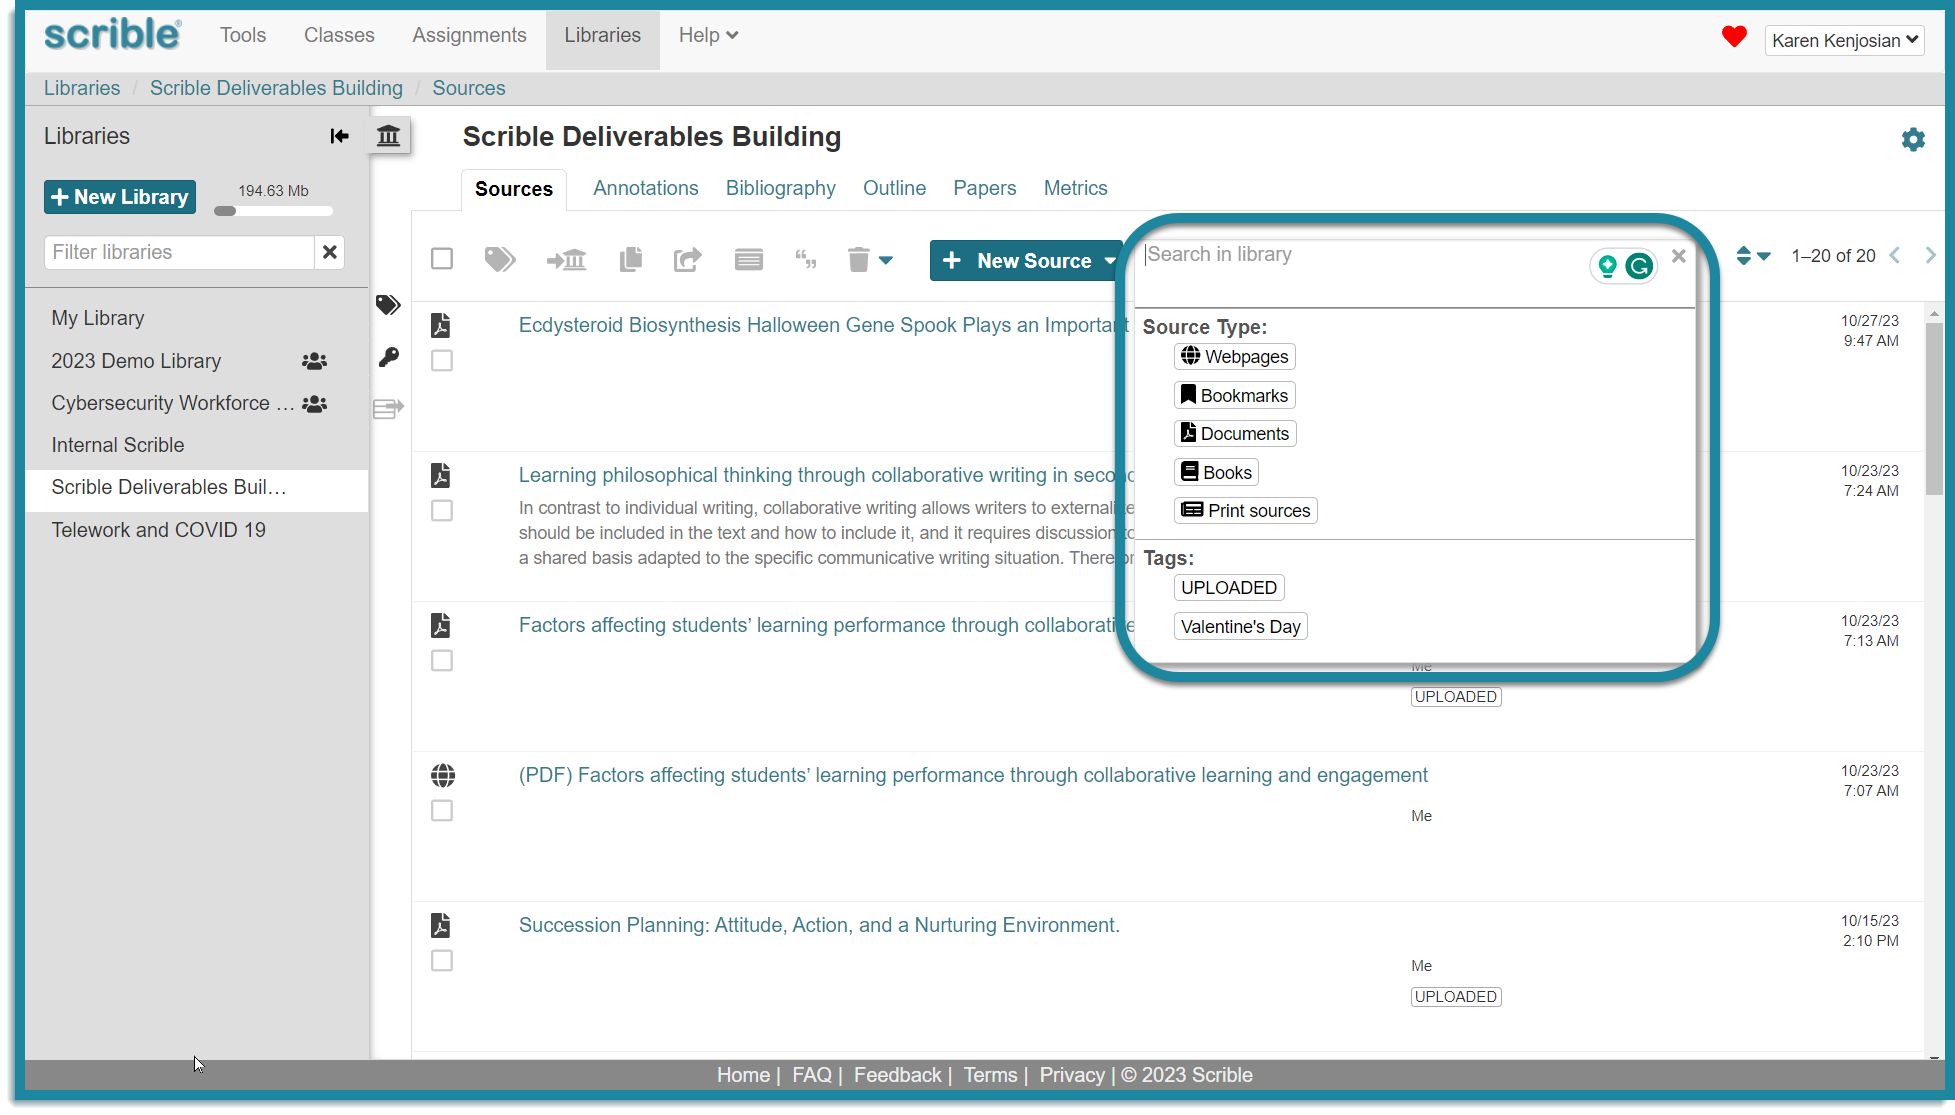Check the checkbox beside Ecdysteroid Biosynthesis source
Screen dimensions: 1955x1115
coord(441,360)
